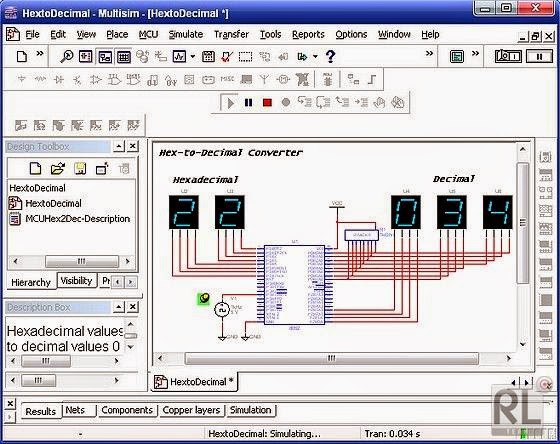Viewport: 560px width, 444px height.
Task: Place a Basic resistor component
Action: [40, 79]
